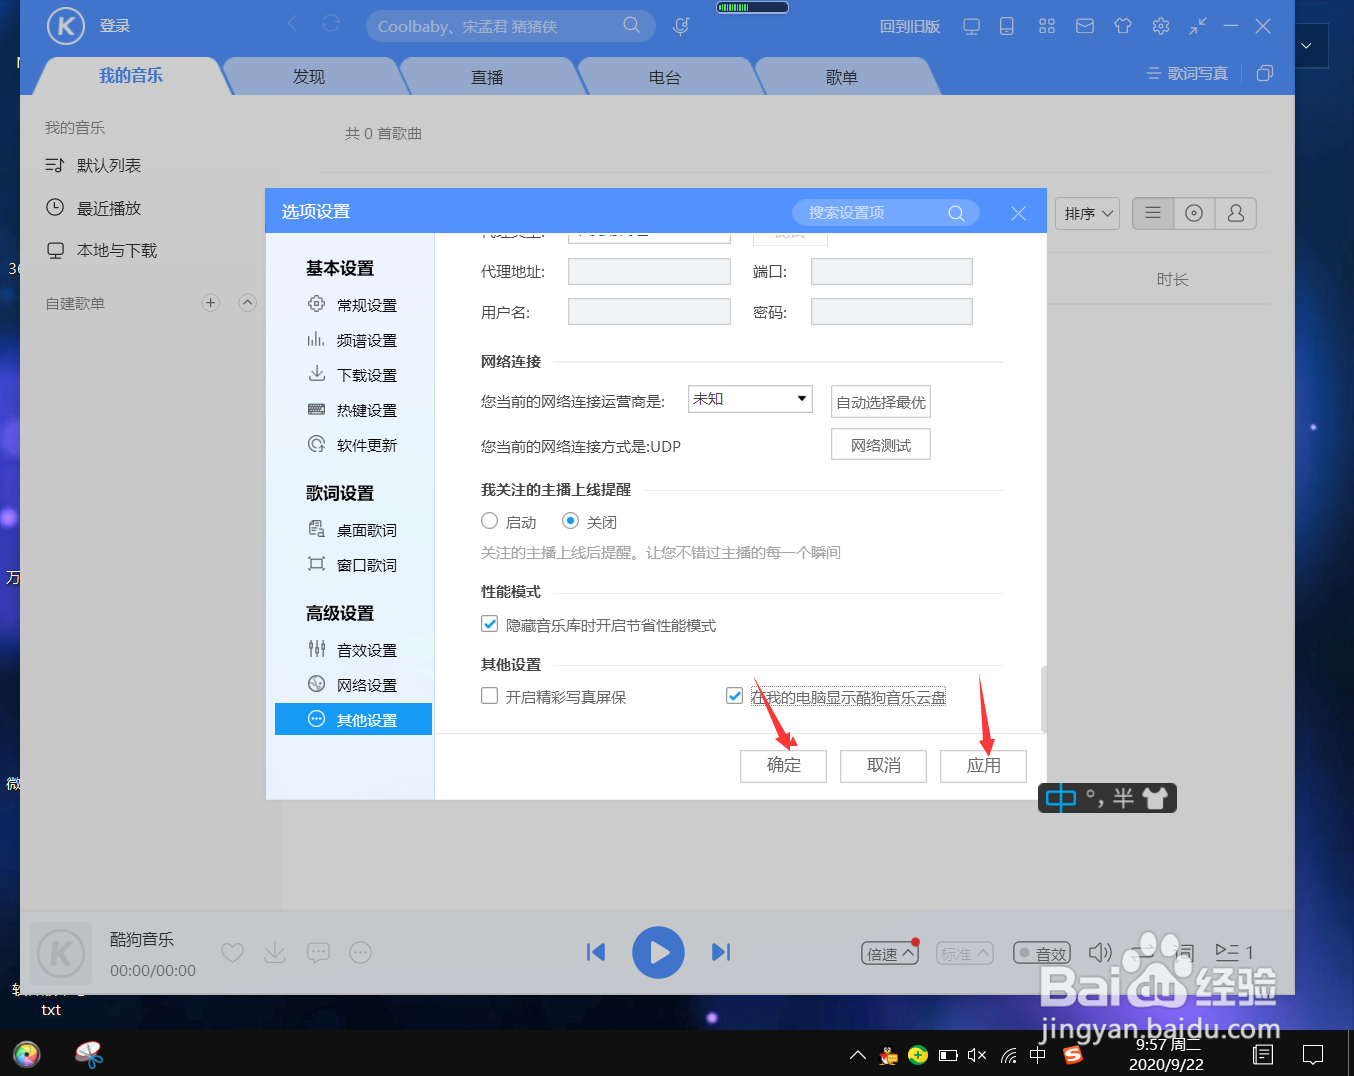Image resolution: width=1354 pixels, height=1076 pixels.
Task: Open the mobile phone transfer icon
Action: pyautogui.click(x=1007, y=26)
